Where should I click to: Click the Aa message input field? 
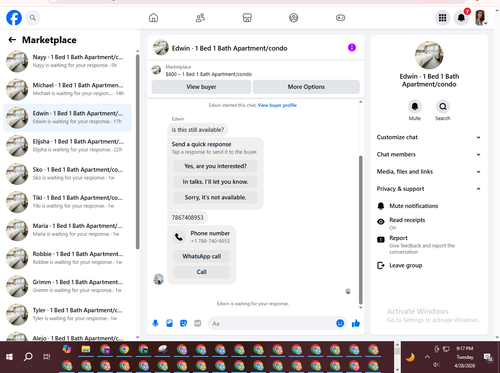click(x=272, y=323)
